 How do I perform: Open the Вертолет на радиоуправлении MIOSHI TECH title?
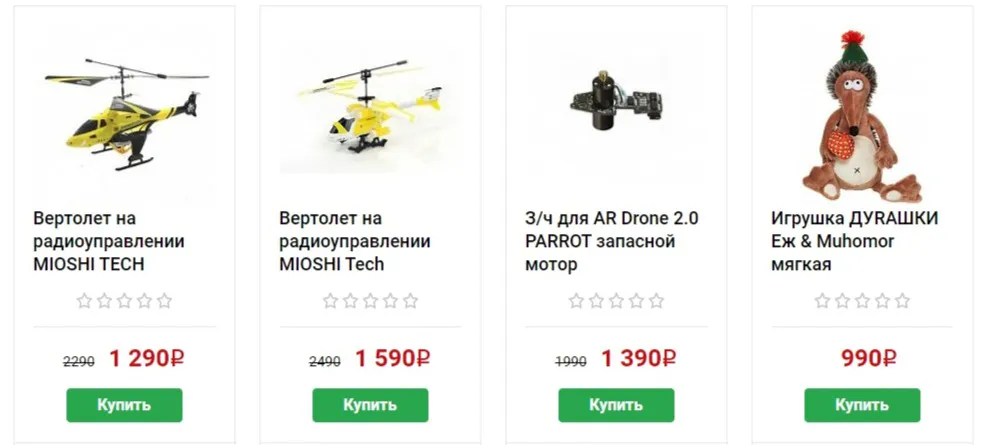point(108,241)
